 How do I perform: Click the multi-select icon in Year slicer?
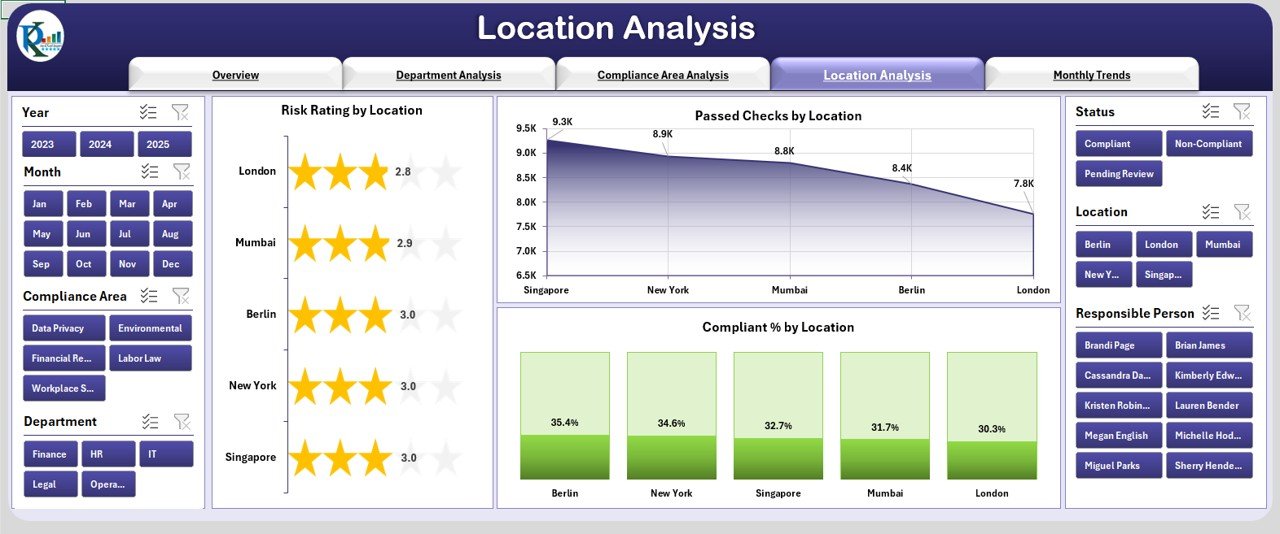point(150,113)
